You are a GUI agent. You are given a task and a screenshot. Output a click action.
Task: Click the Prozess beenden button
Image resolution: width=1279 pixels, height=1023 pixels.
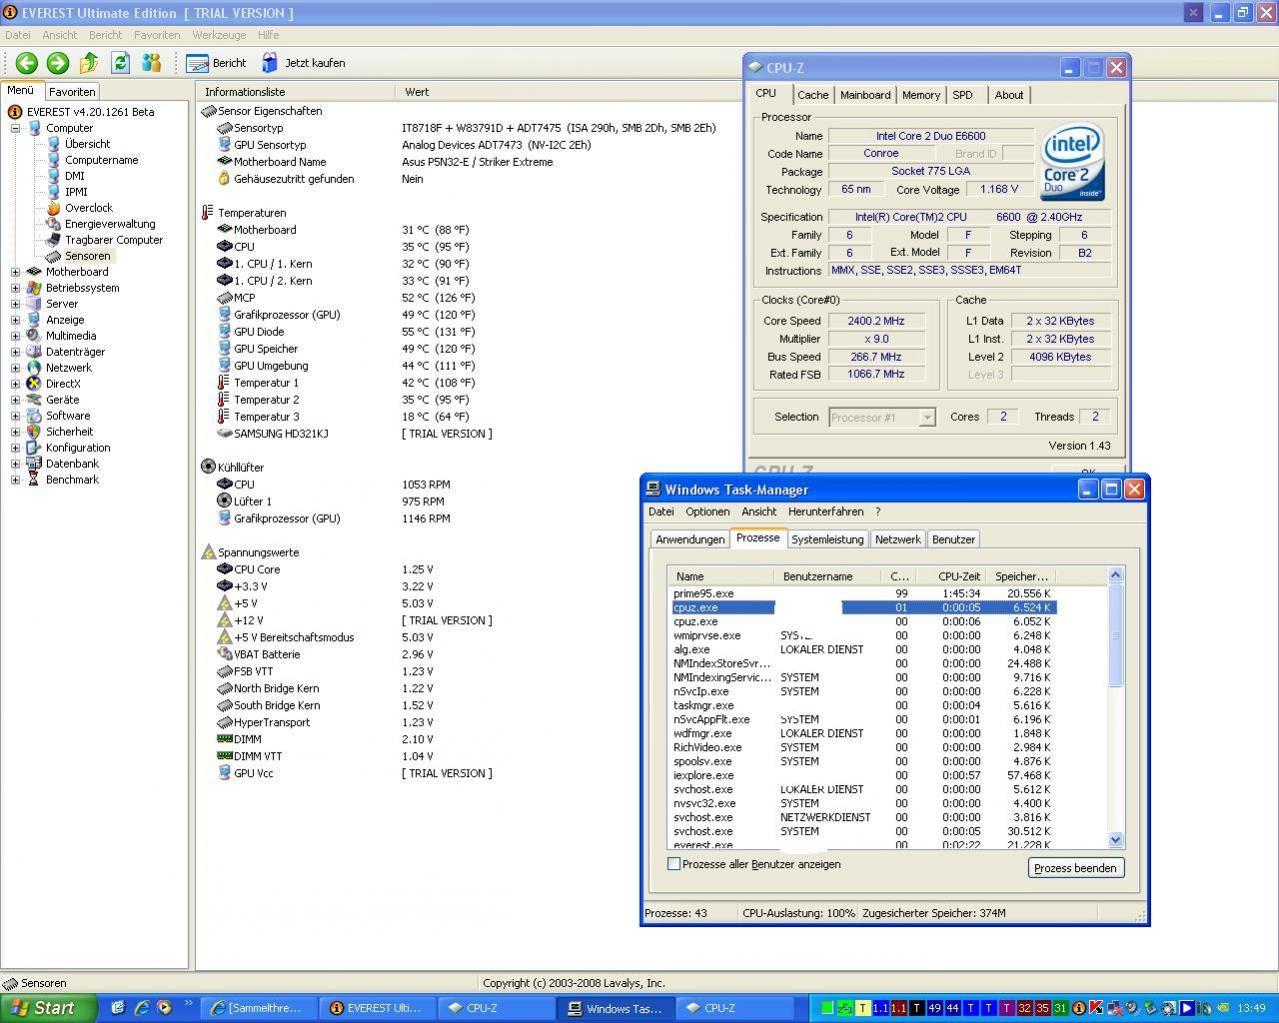[x=1075, y=868]
